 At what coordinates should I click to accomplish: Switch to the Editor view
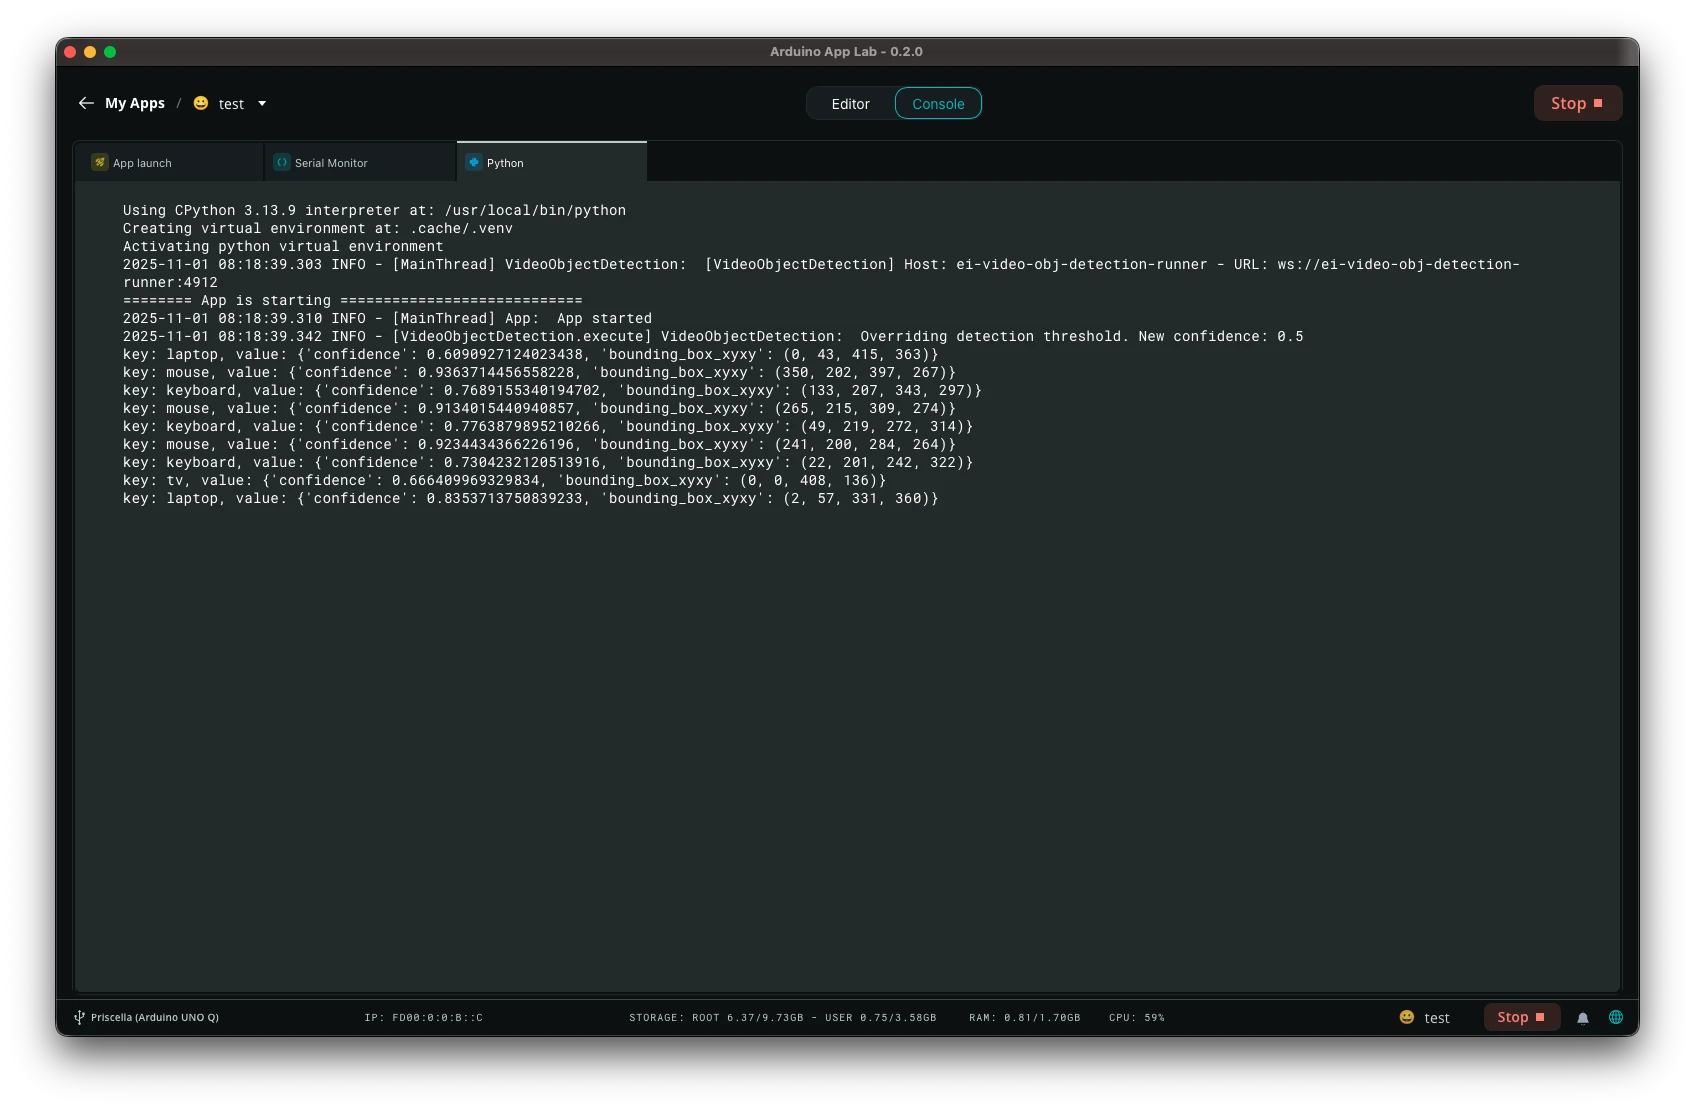point(850,104)
